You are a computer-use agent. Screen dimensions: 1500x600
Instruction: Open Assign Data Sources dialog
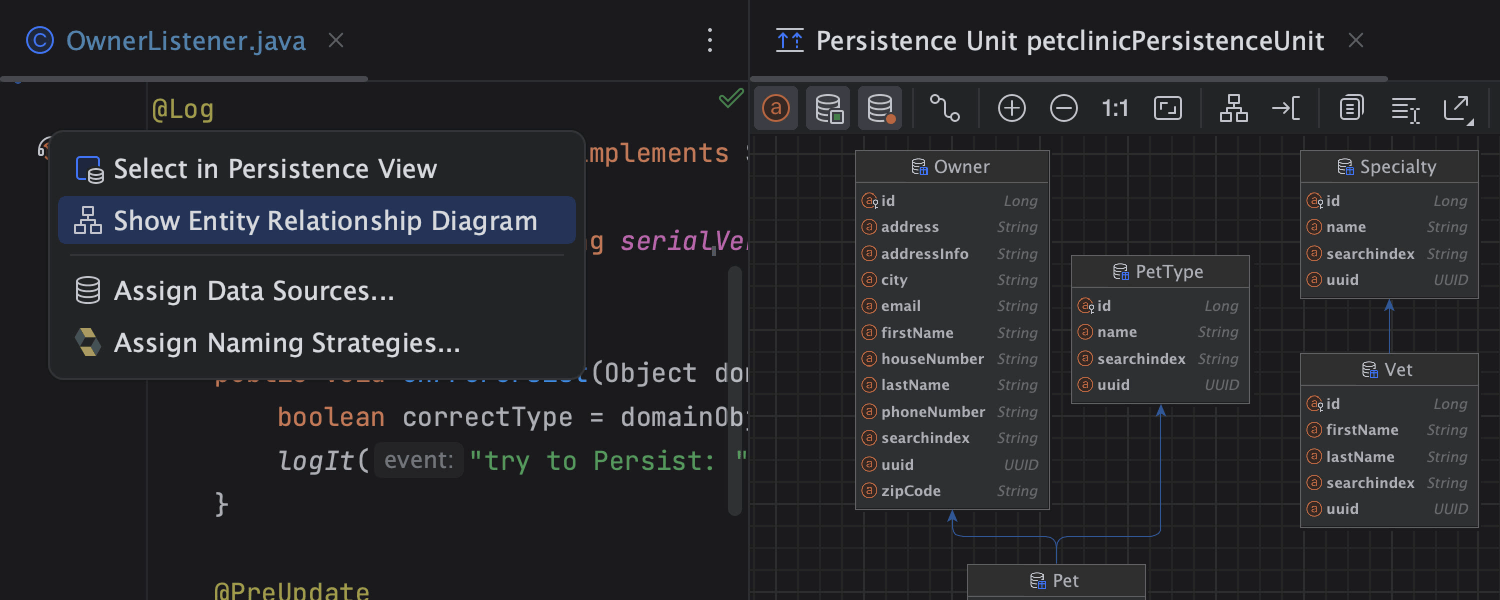pyautogui.click(x=254, y=291)
